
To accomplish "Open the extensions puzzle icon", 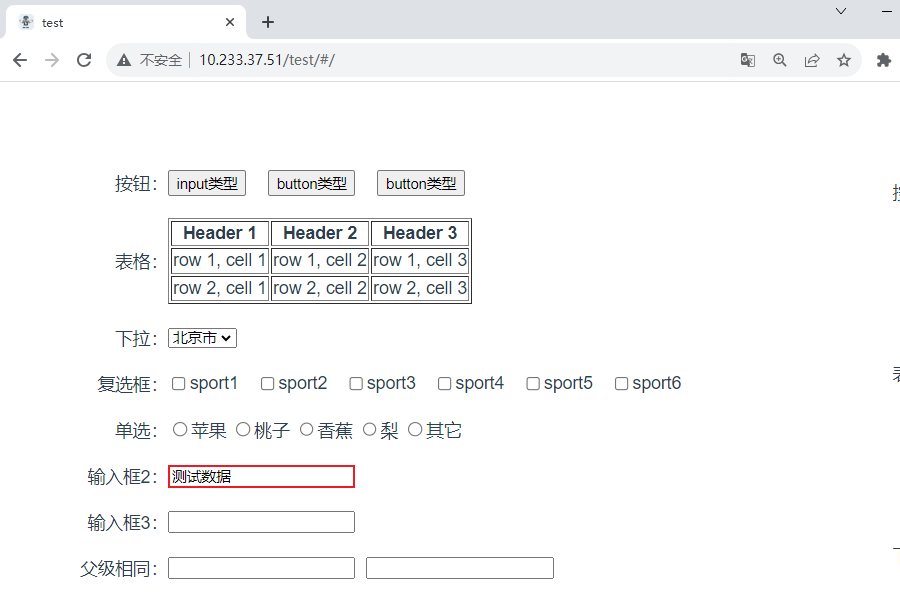I will [883, 60].
